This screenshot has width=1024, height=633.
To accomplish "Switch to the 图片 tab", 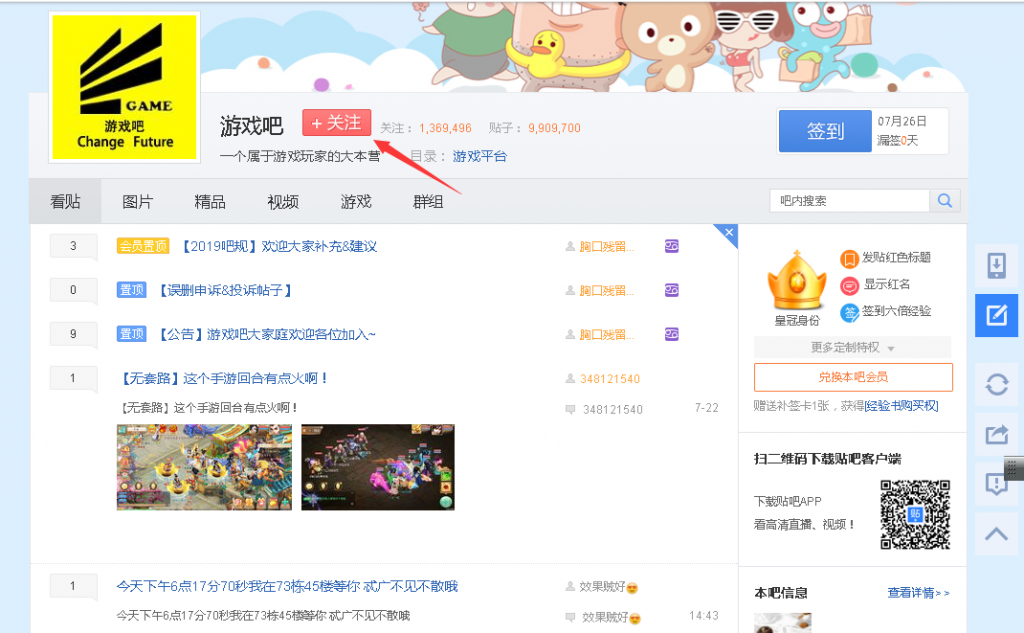I will point(137,202).
